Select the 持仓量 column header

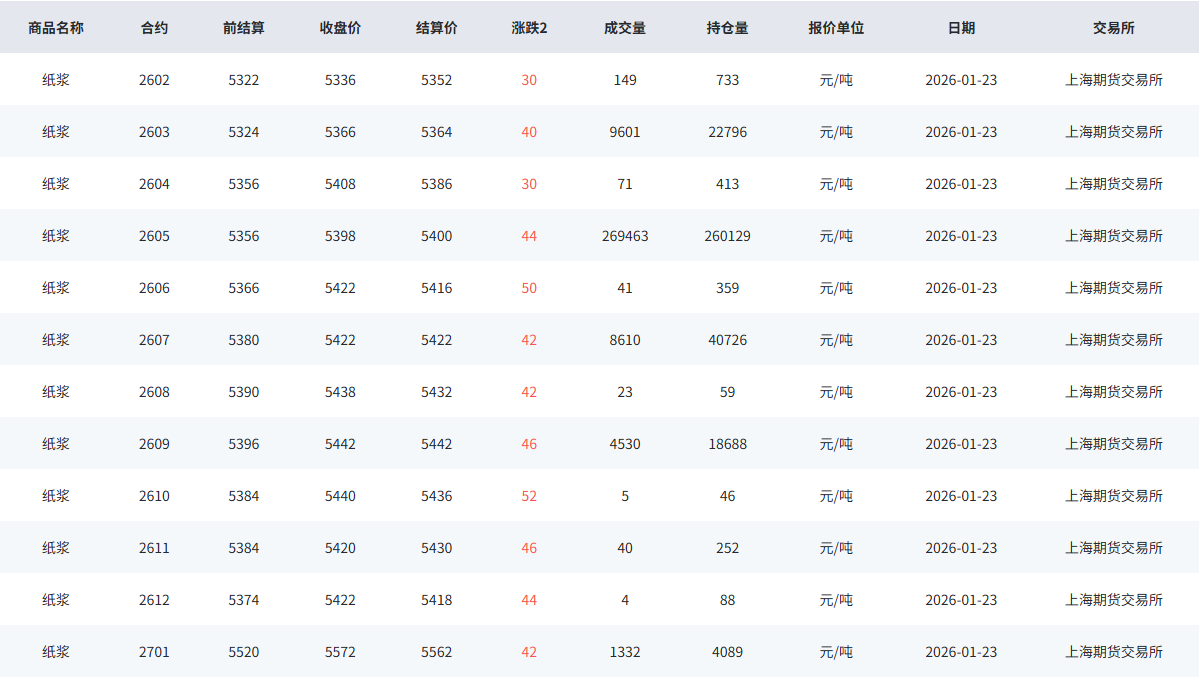(x=727, y=28)
